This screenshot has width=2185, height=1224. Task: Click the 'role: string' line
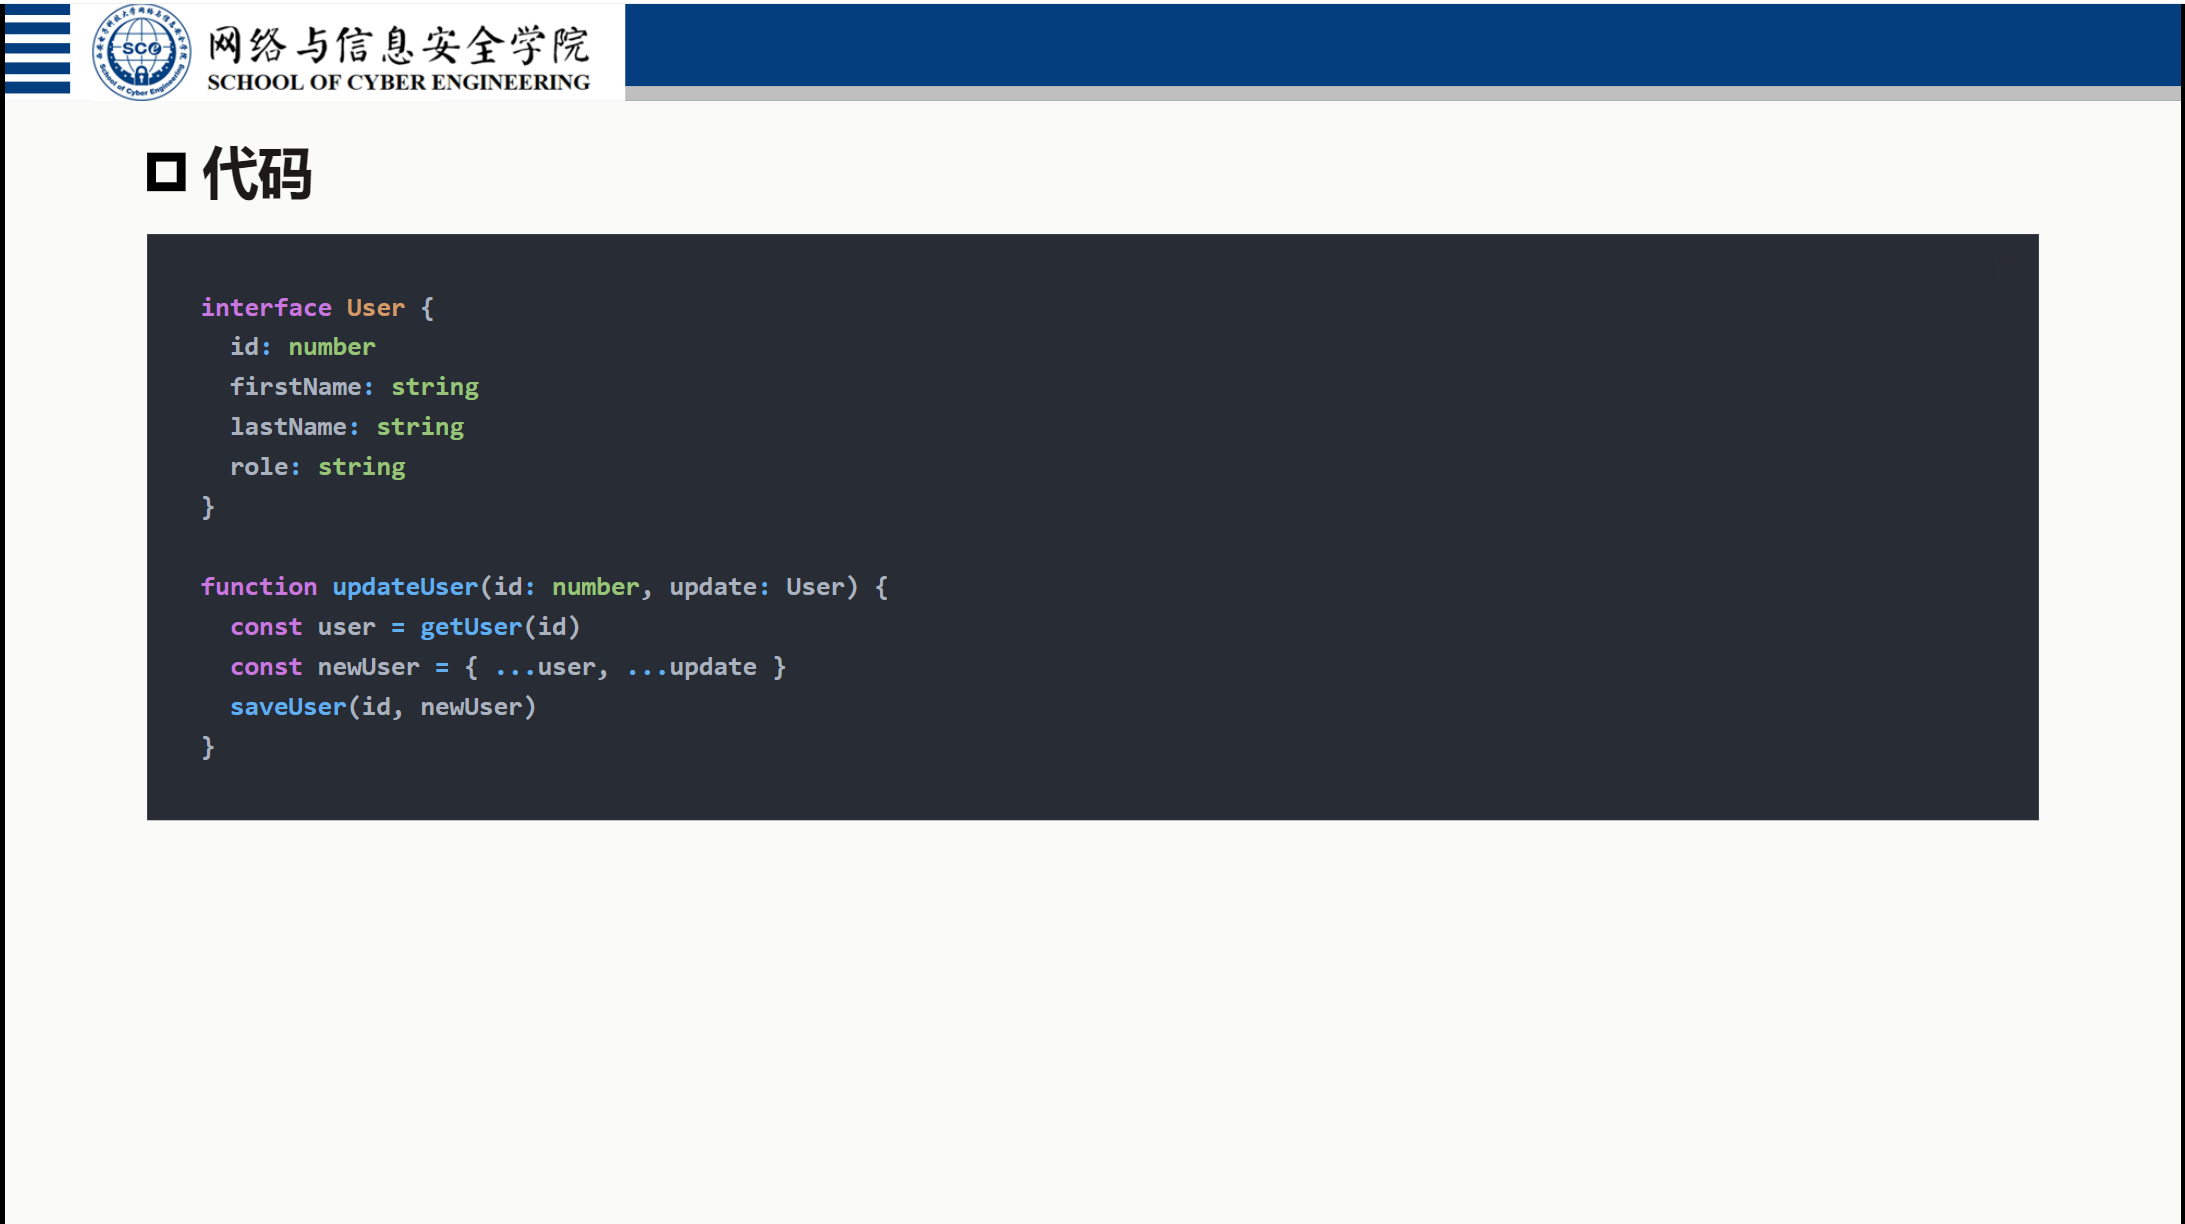click(318, 467)
